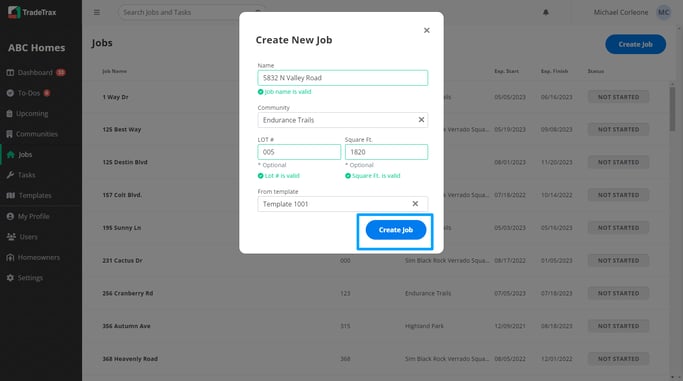The width and height of the screenshot is (683, 381).
Task: Open the notifications bell
Action: 545,12
